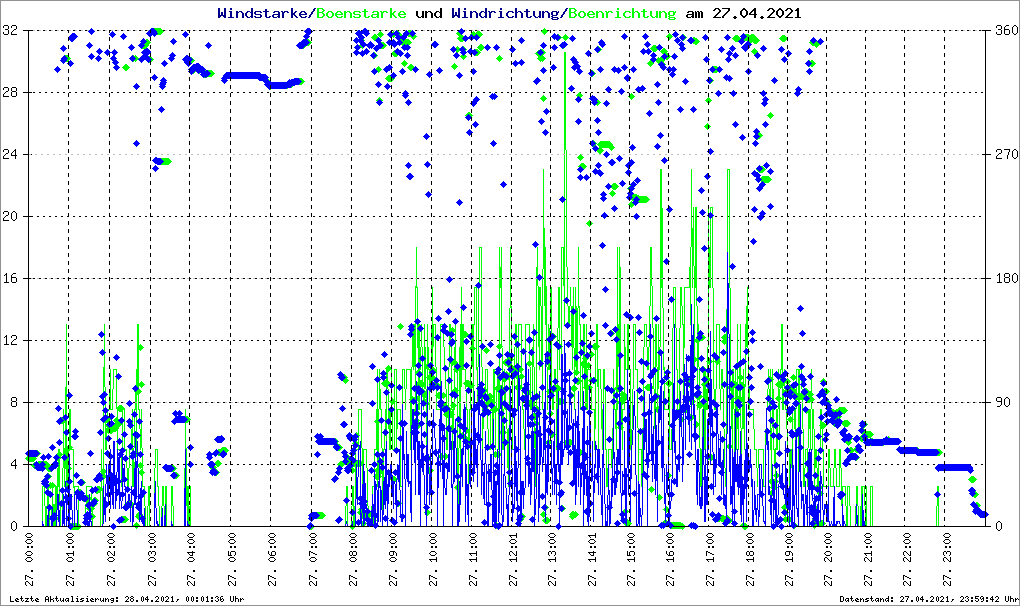The height and width of the screenshot is (606, 1020).
Task: Select the '4' label on the wind speed axis
Action: click(x=14, y=464)
